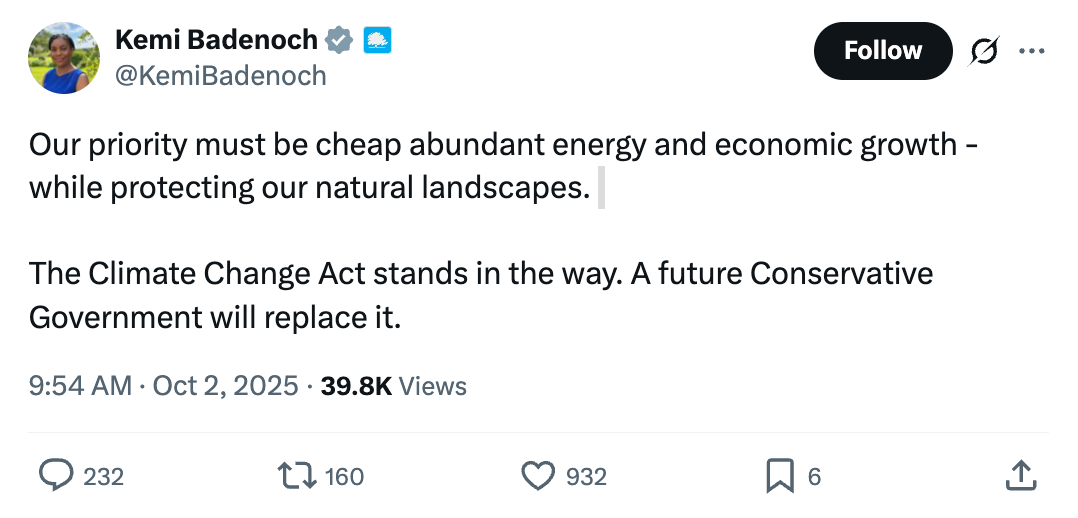The height and width of the screenshot is (518, 1078).
Task: Click the Grok slashed-circle icon
Action: click(983, 50)
